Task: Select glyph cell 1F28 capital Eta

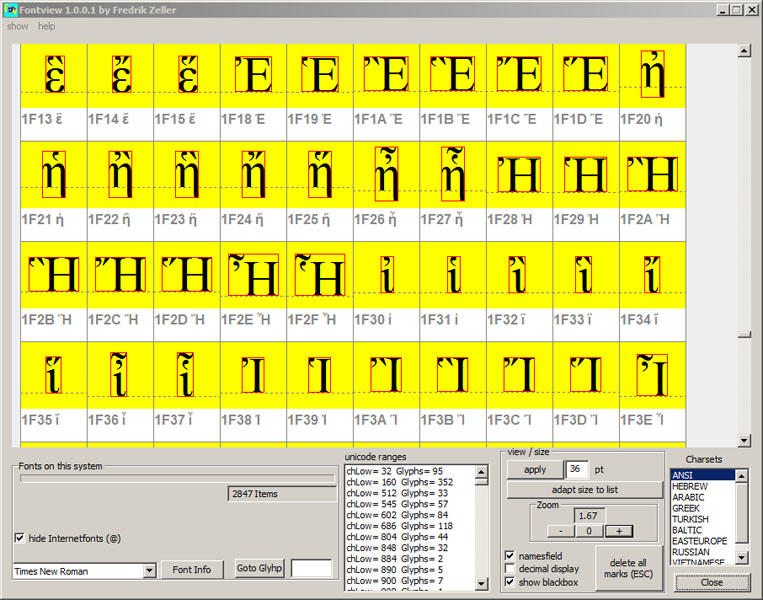Action: point(519,191)
